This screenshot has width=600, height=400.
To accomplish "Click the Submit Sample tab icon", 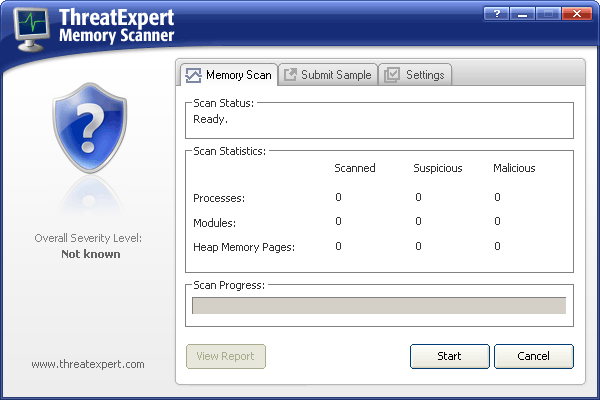I will tap(290, 74).
